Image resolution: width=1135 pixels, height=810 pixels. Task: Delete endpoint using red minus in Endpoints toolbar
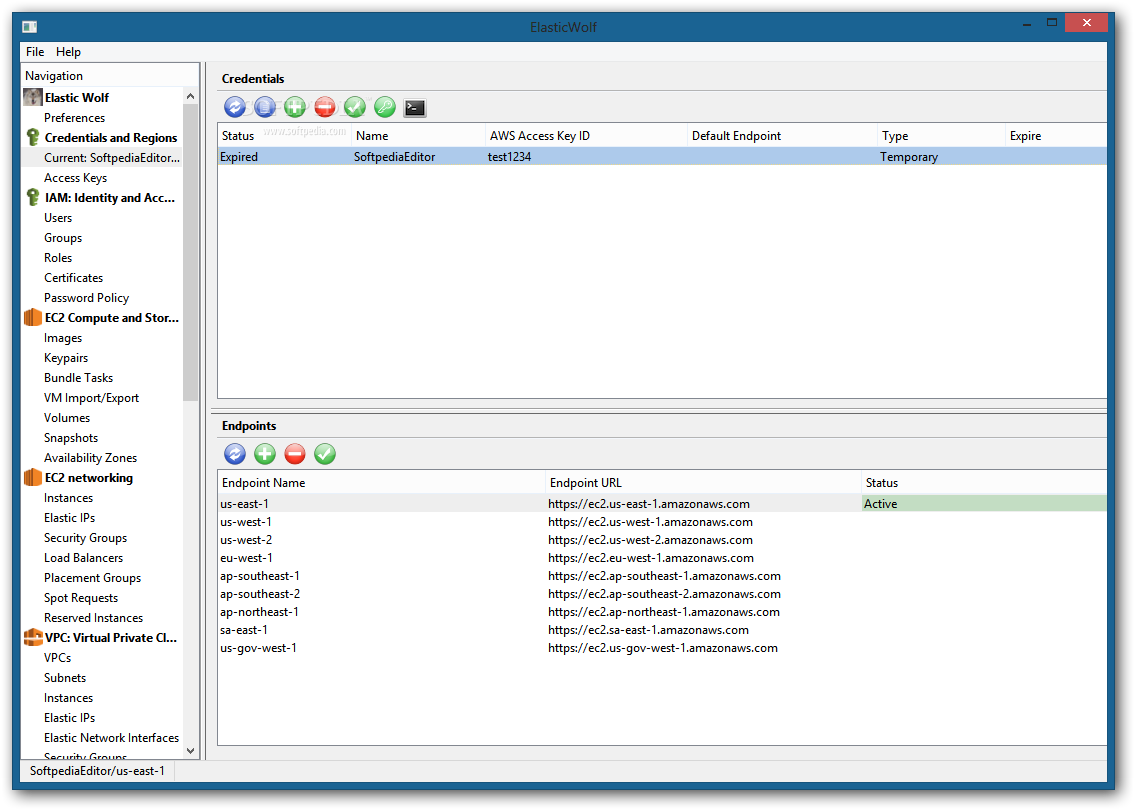(295, 454)
